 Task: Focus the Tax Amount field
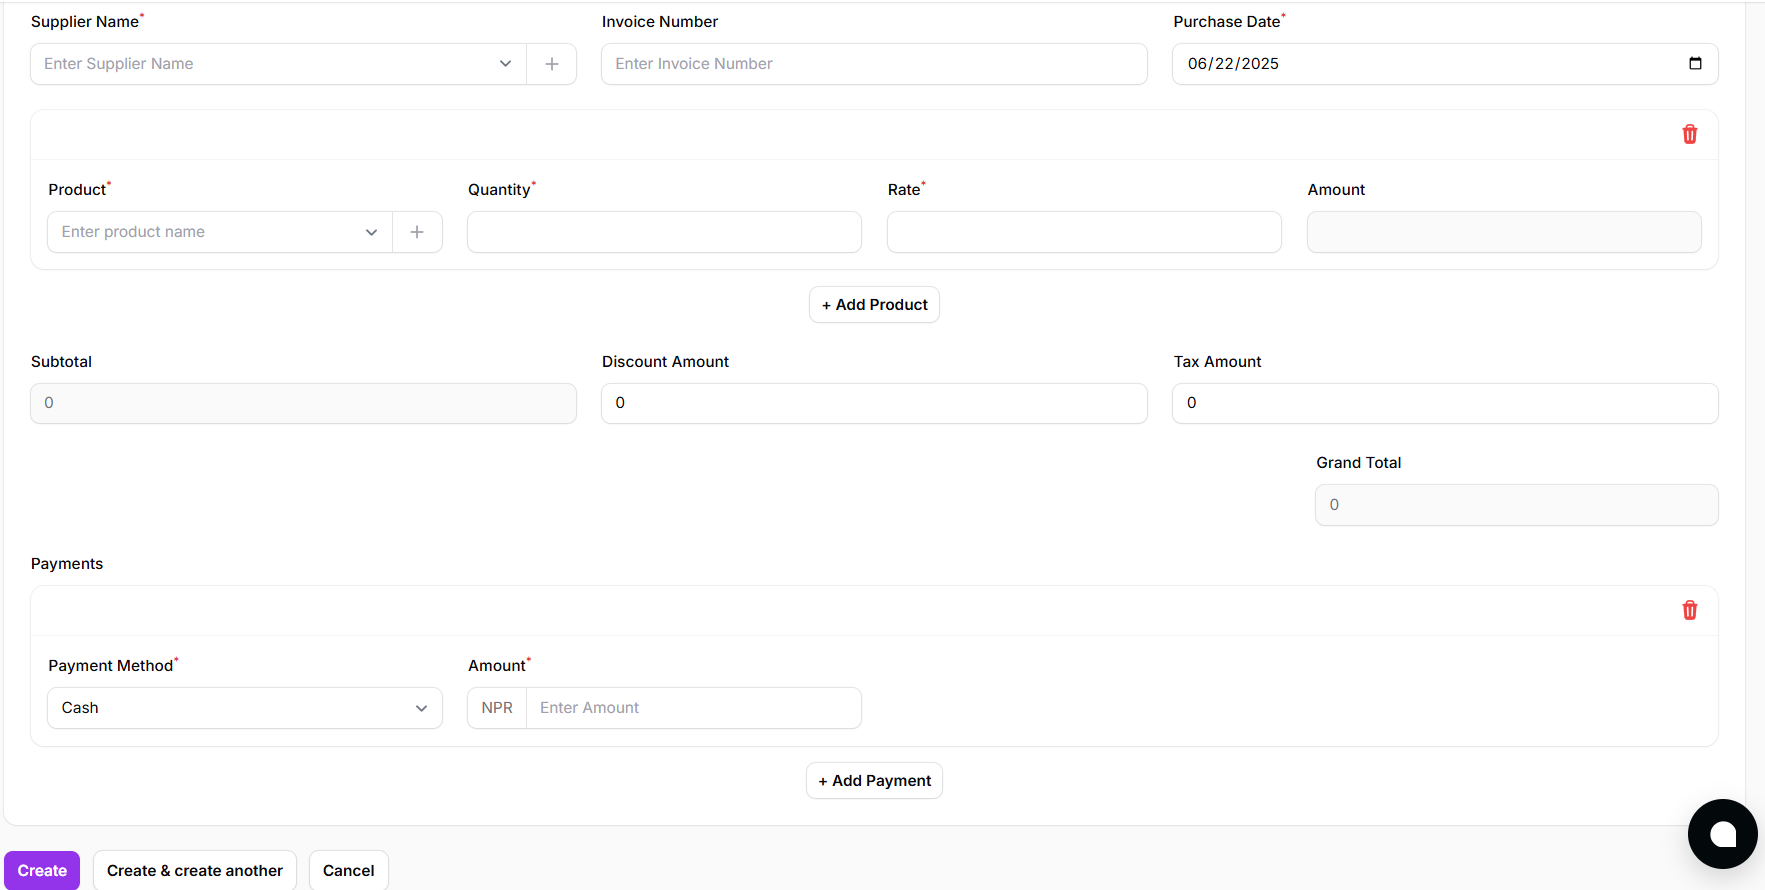coord(1445,403)
